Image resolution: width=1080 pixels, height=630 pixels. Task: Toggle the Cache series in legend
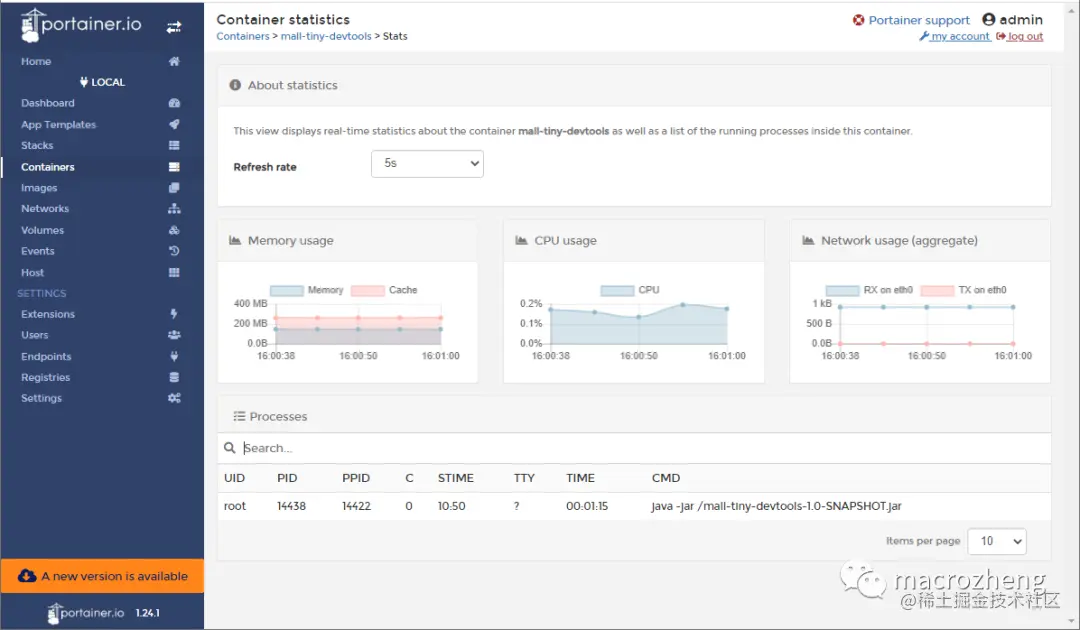click(x=384, y=291)
